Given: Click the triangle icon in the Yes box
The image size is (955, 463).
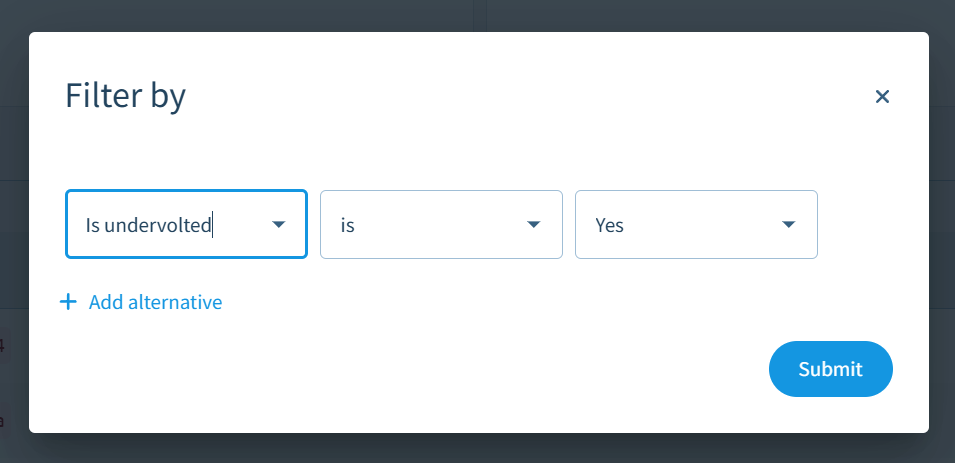Looking at the screenshot, I should pos(789,225).
